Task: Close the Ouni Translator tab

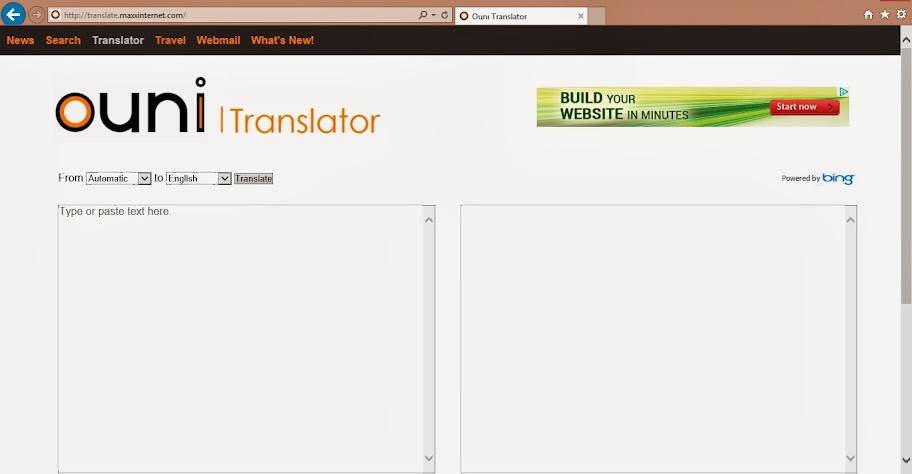Action: coord(580,16)
